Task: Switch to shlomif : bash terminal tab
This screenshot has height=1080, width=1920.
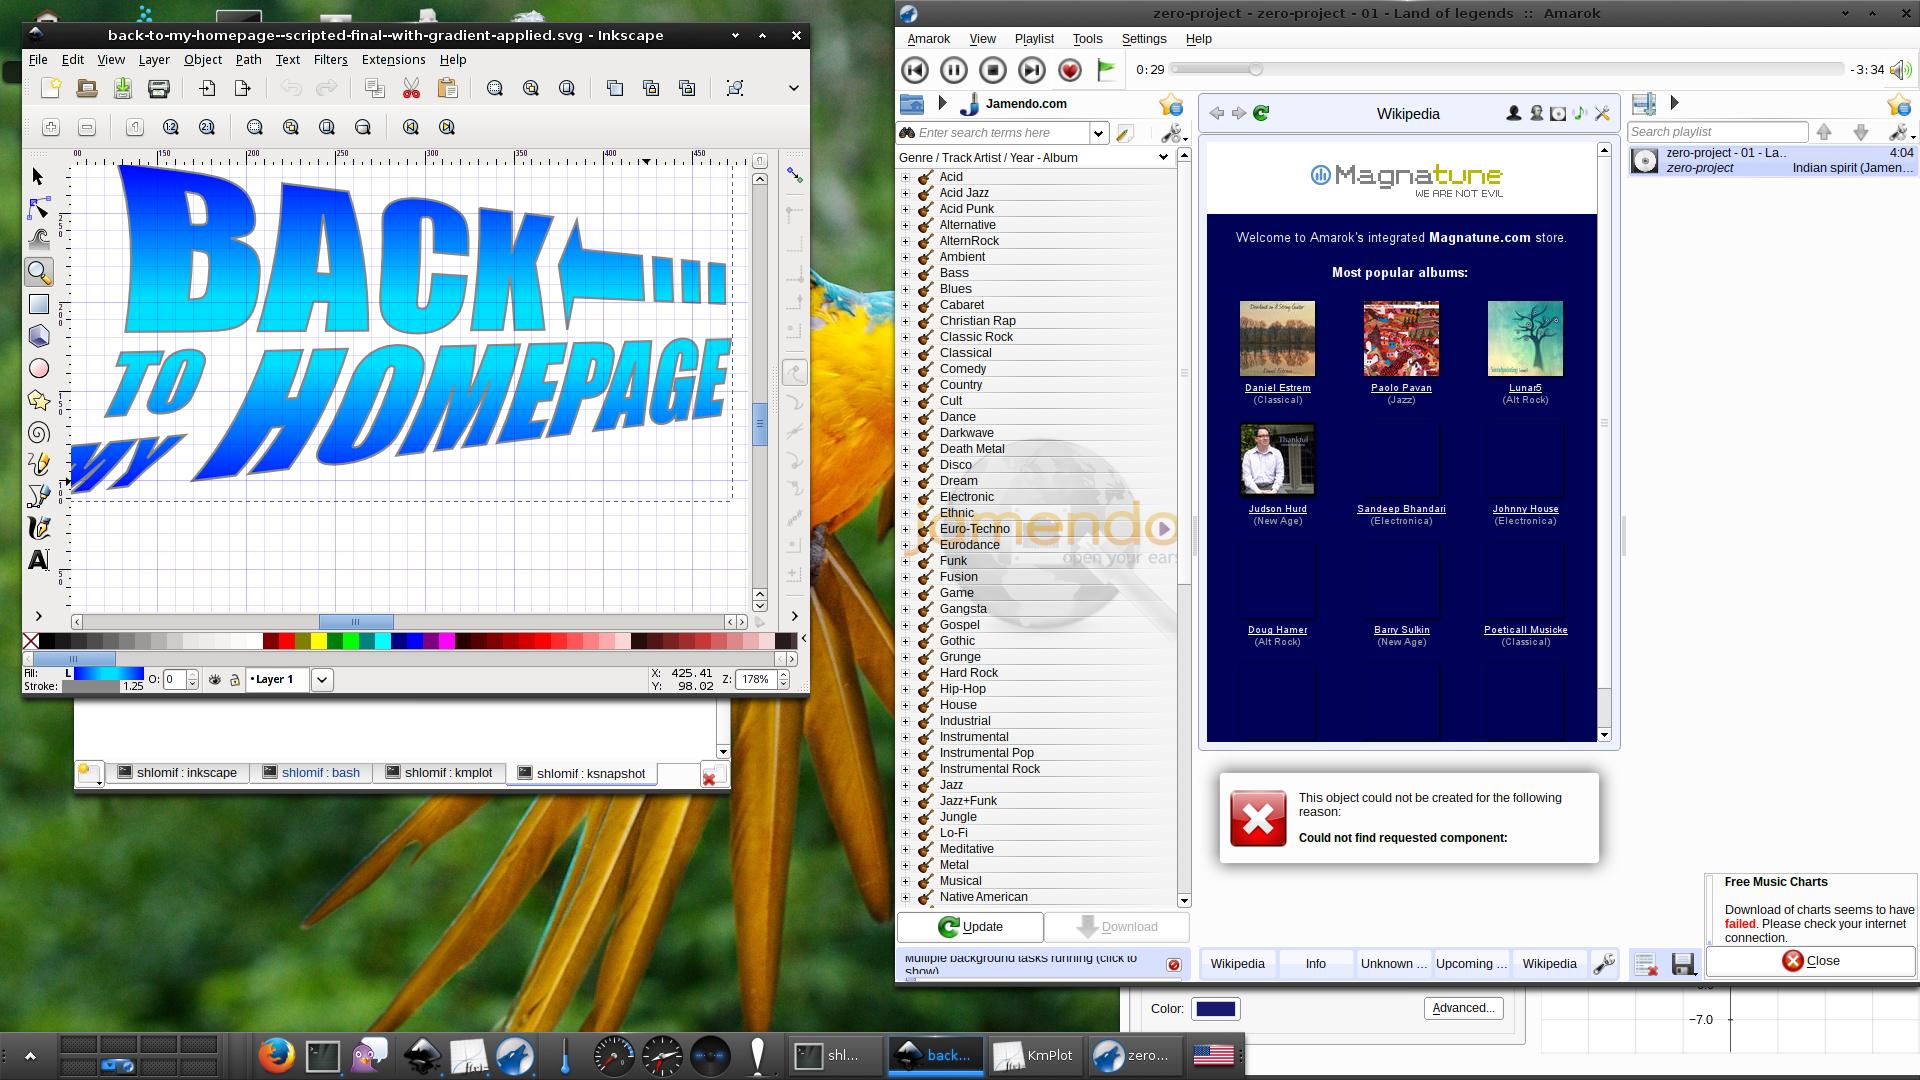Action: (x=310, y=773)
